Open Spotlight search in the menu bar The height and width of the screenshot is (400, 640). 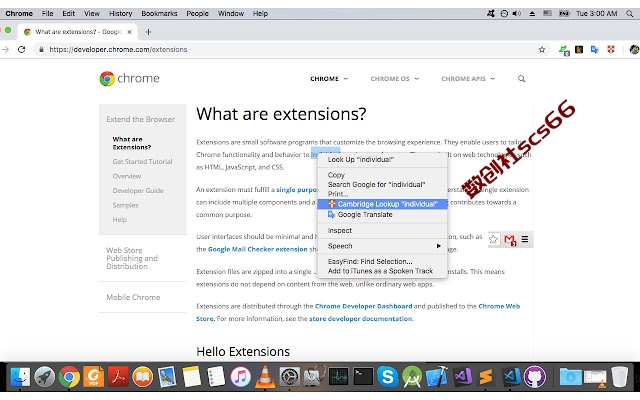click(x=630, y=13)
